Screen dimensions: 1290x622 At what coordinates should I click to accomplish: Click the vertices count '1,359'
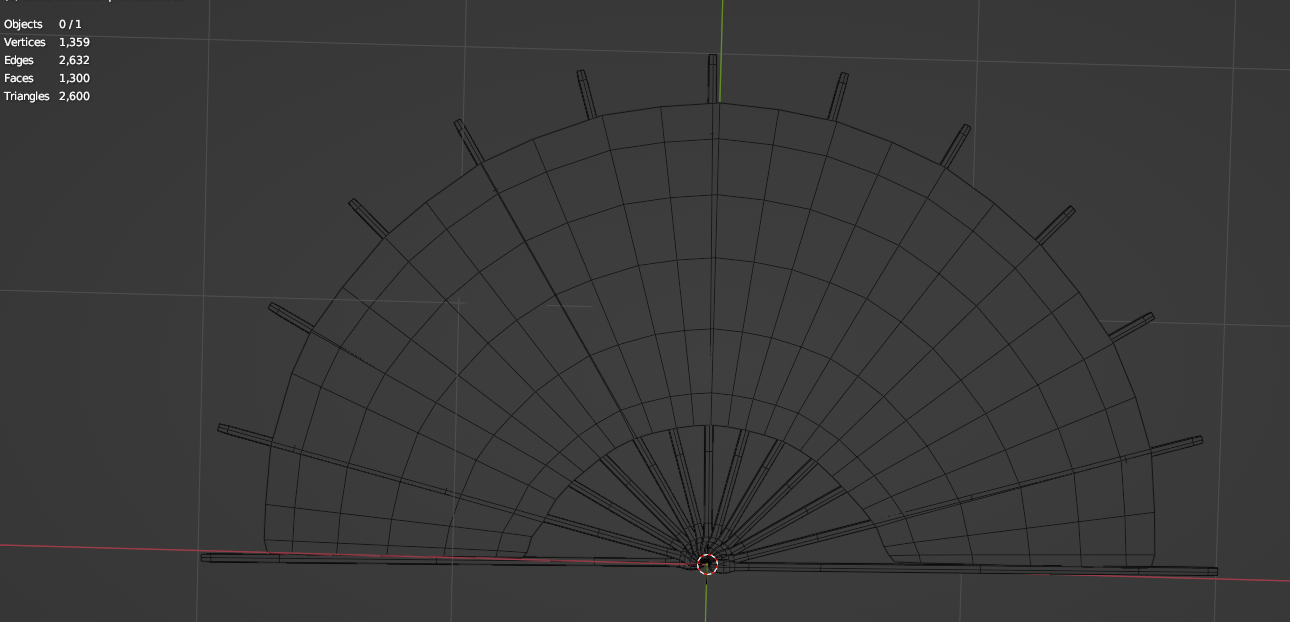74,42
